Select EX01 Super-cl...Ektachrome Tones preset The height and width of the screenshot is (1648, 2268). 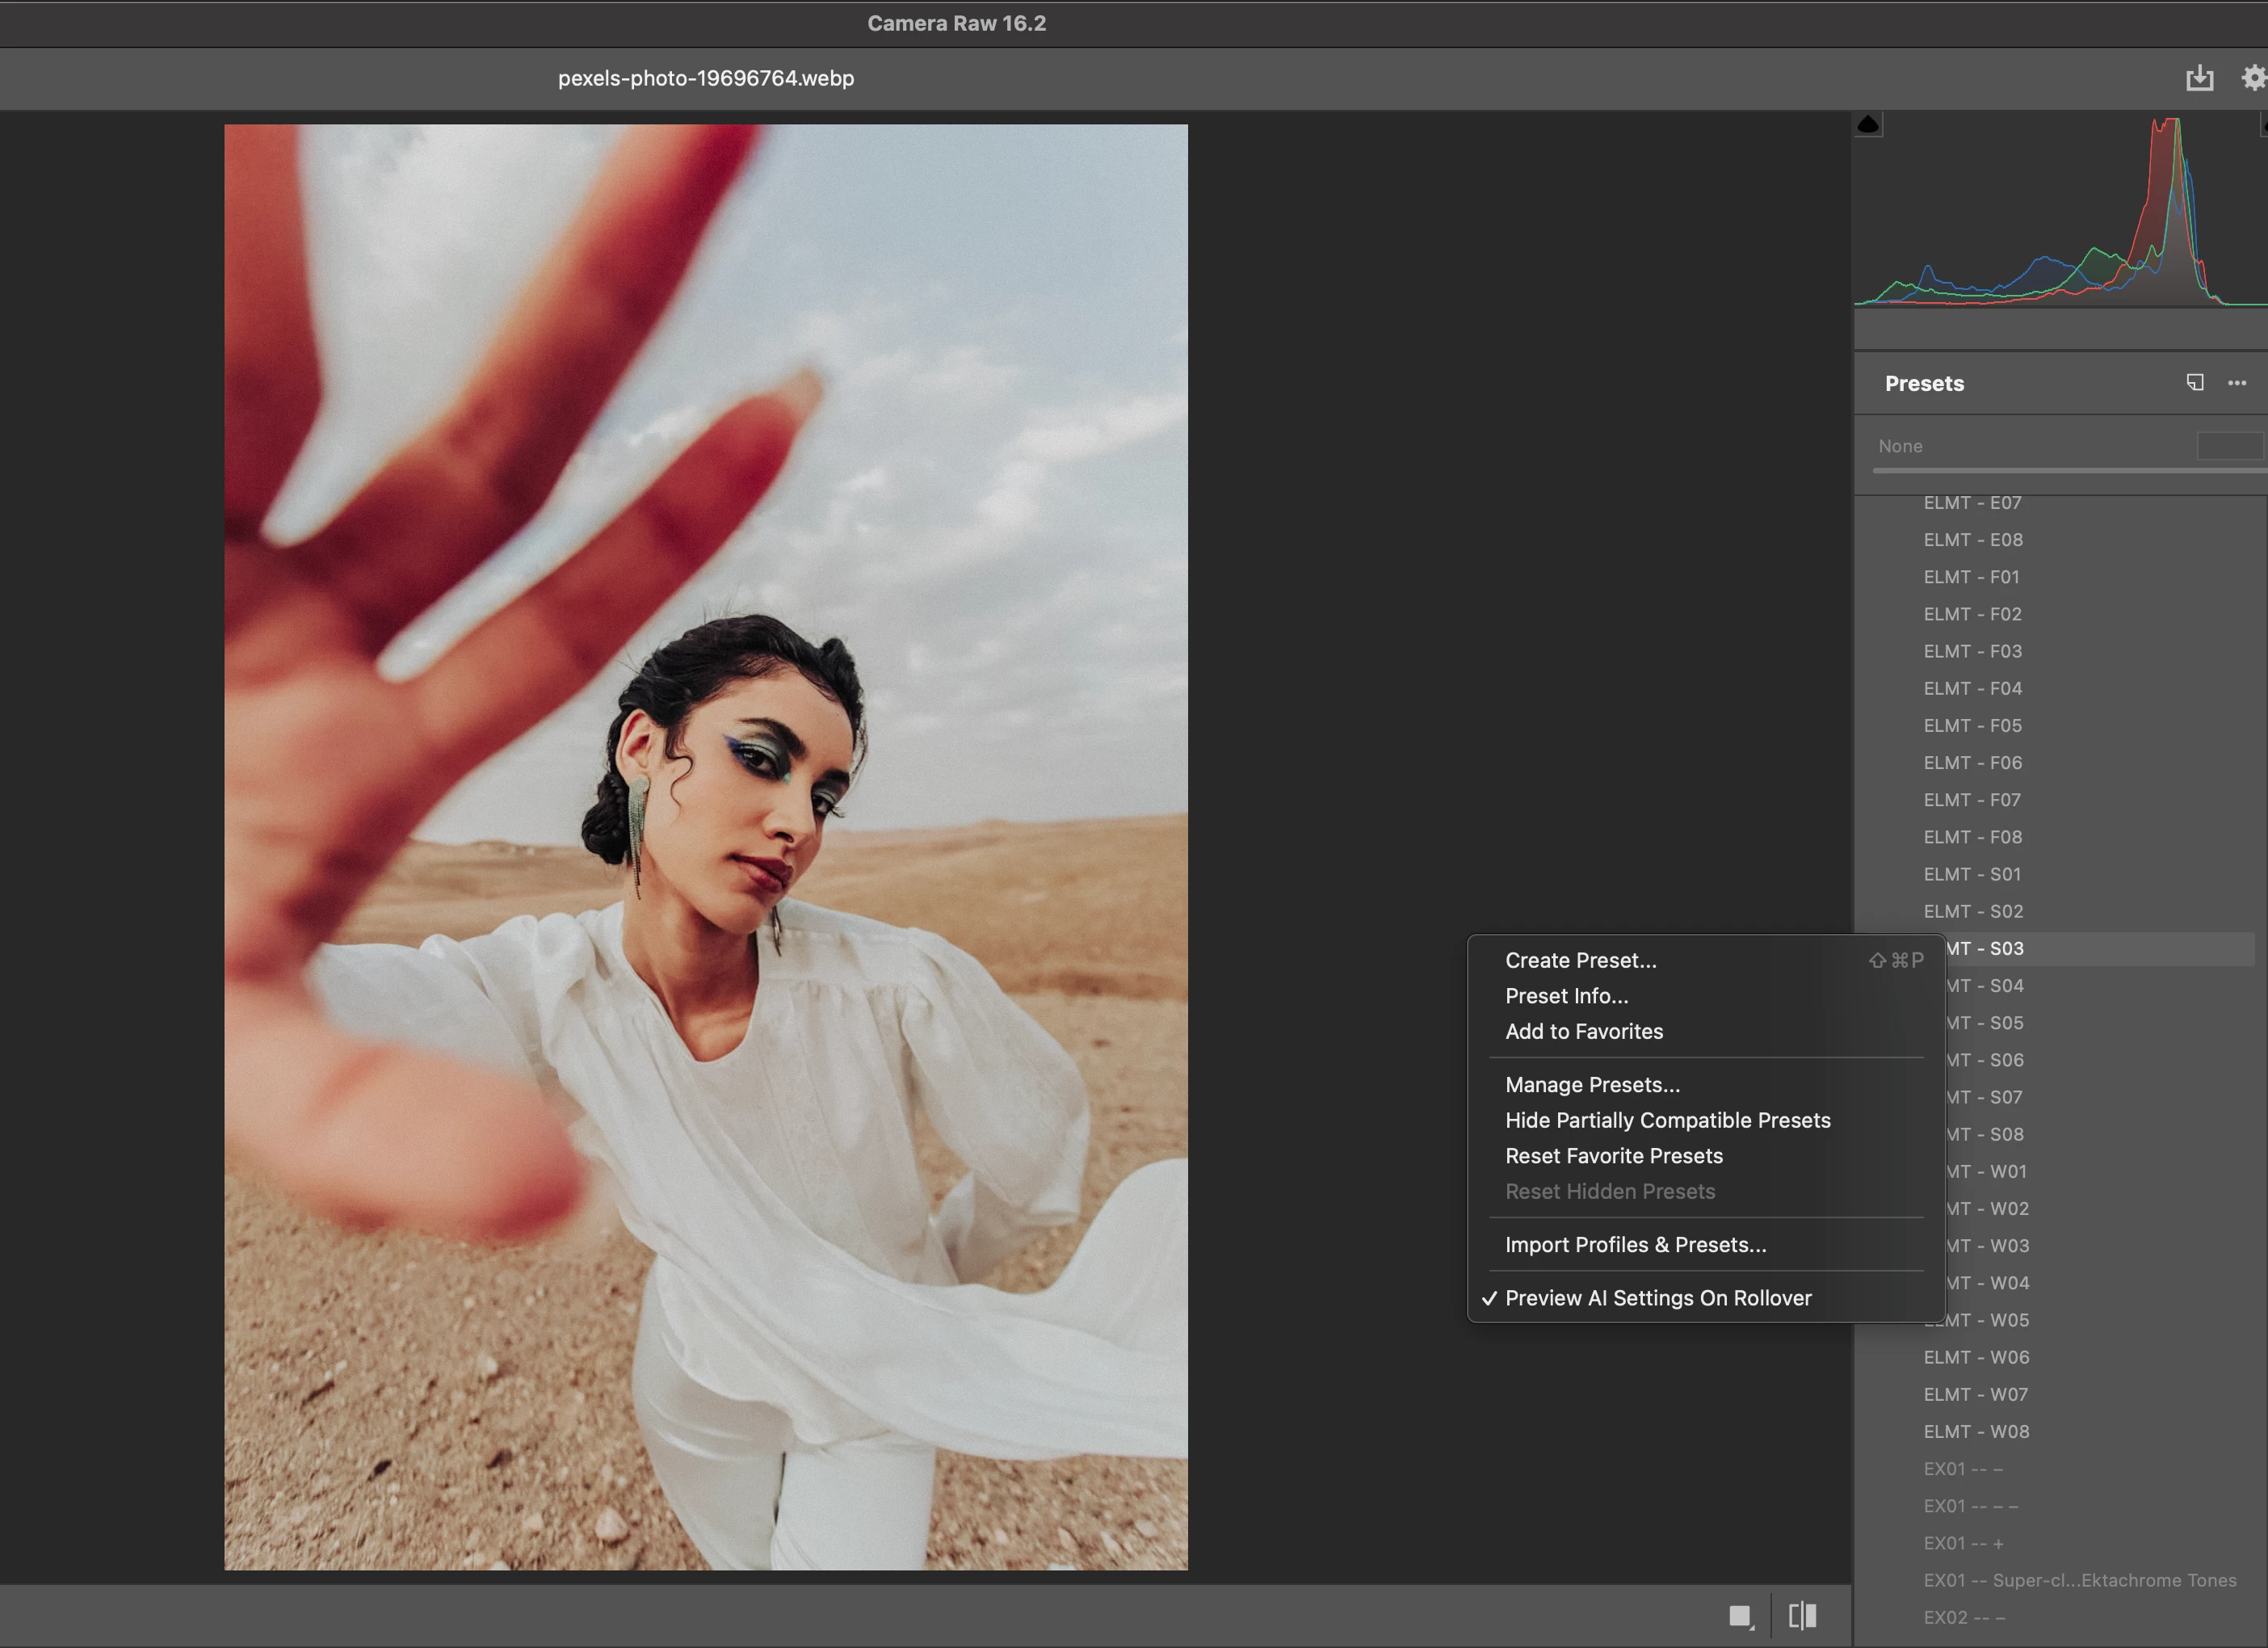point(2079,1580)
